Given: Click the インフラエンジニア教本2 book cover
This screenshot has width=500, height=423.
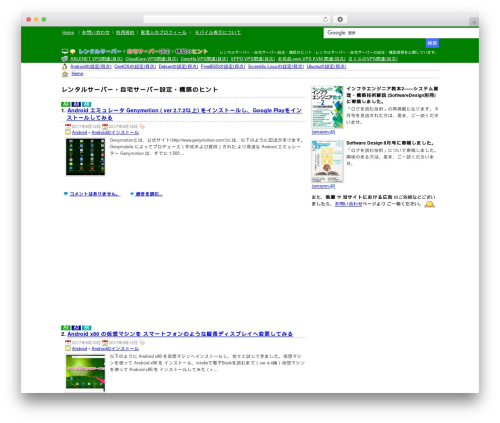Looking at the screenshot, I should (x=327, y=107).
